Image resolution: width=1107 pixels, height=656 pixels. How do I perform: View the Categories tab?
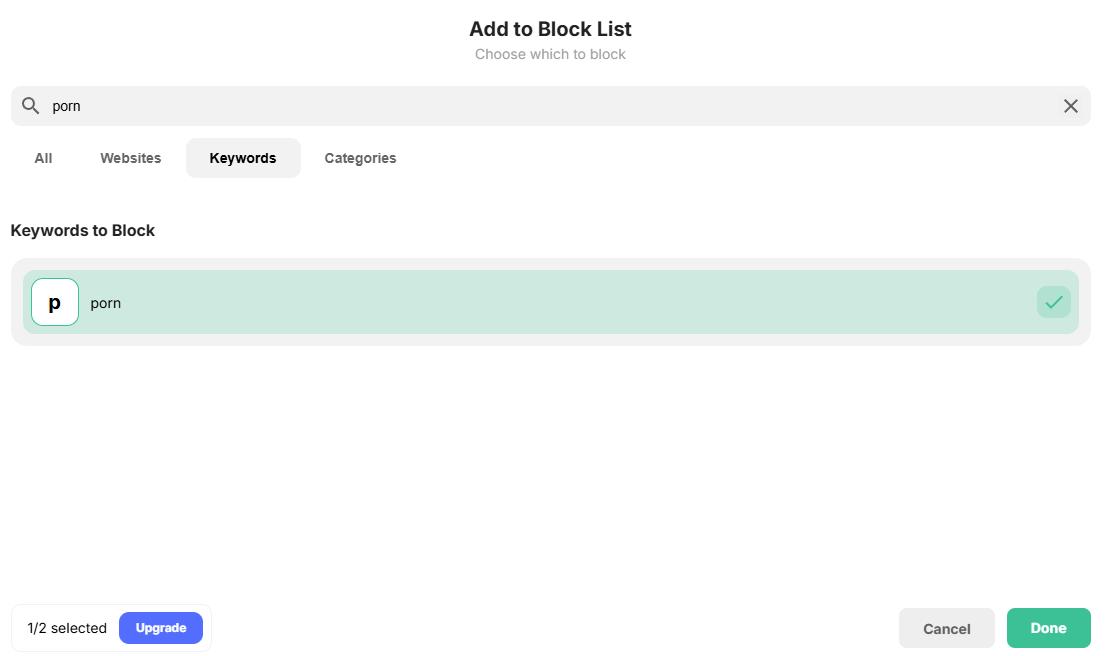360,157
